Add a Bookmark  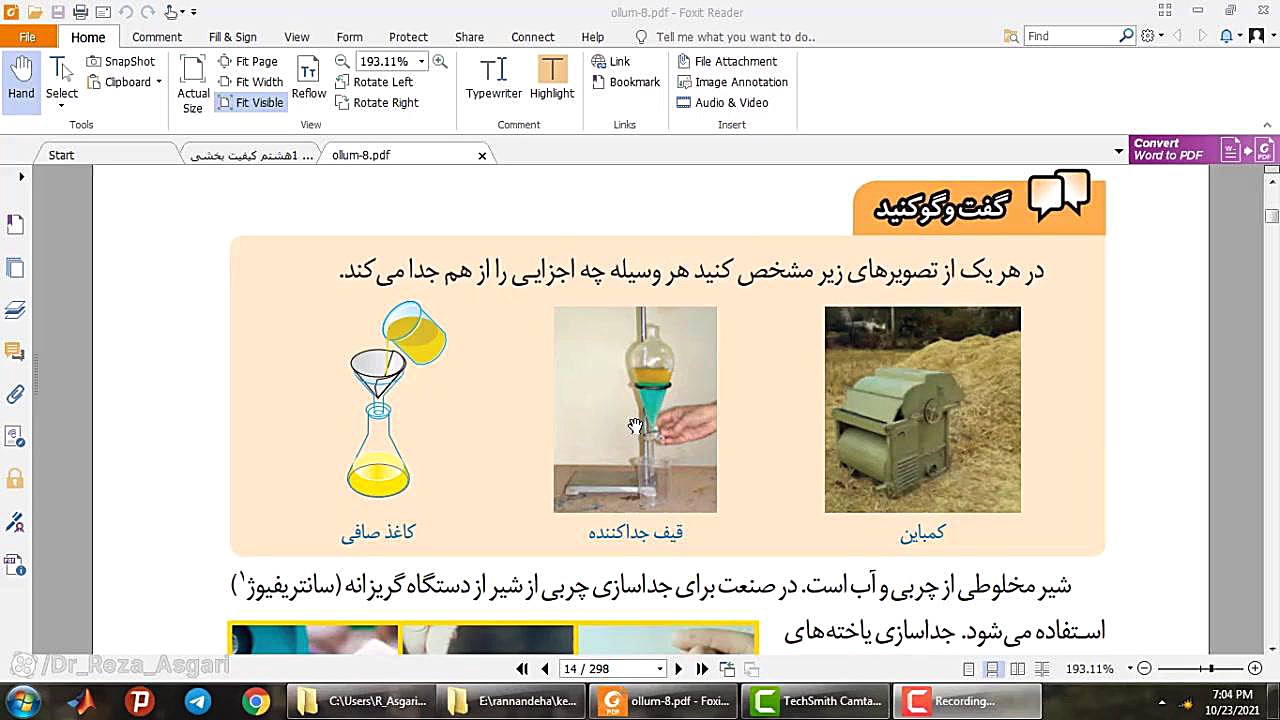626,82
